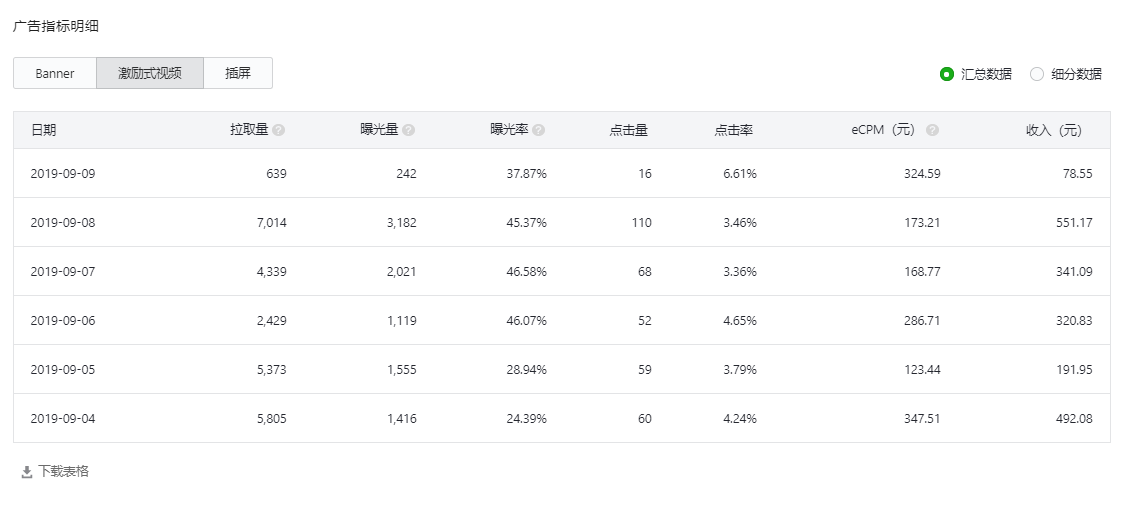Switch to the 插屏 tab
The height and width of the screenshot is (518, 1127).
click(x=238, y=73)
